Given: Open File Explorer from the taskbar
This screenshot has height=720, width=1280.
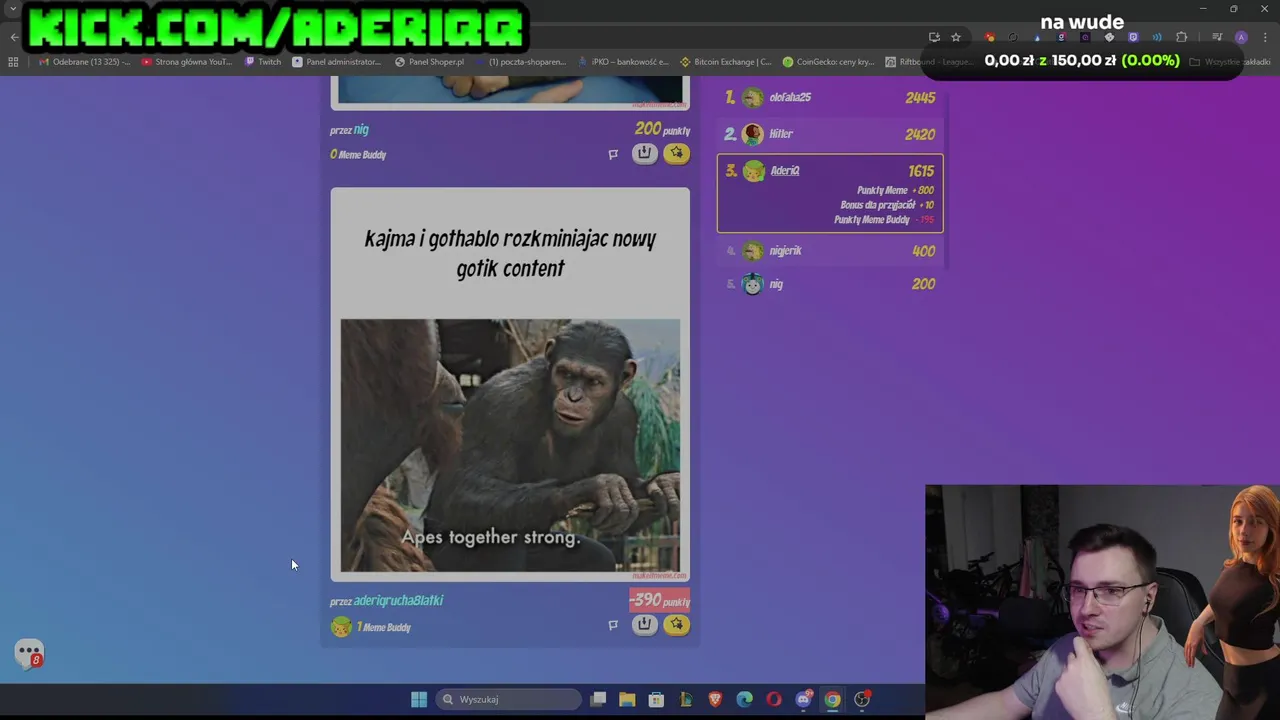Looking at the screenshot, I should point(627,699).
